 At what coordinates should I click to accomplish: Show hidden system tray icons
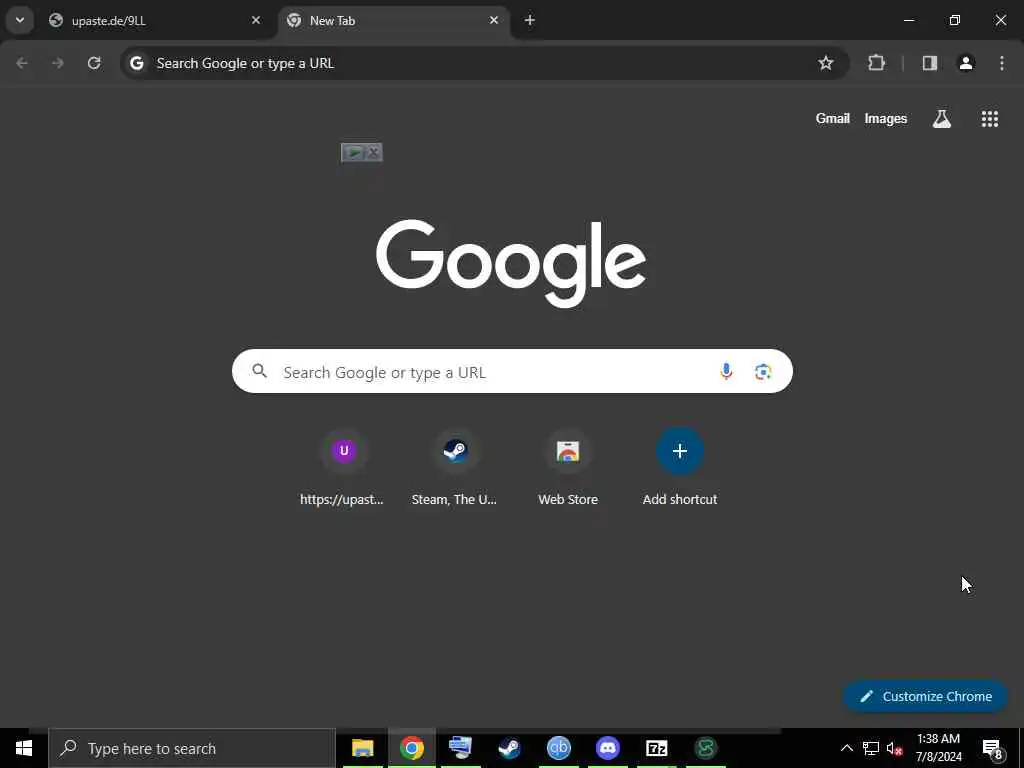pos(846,748)
